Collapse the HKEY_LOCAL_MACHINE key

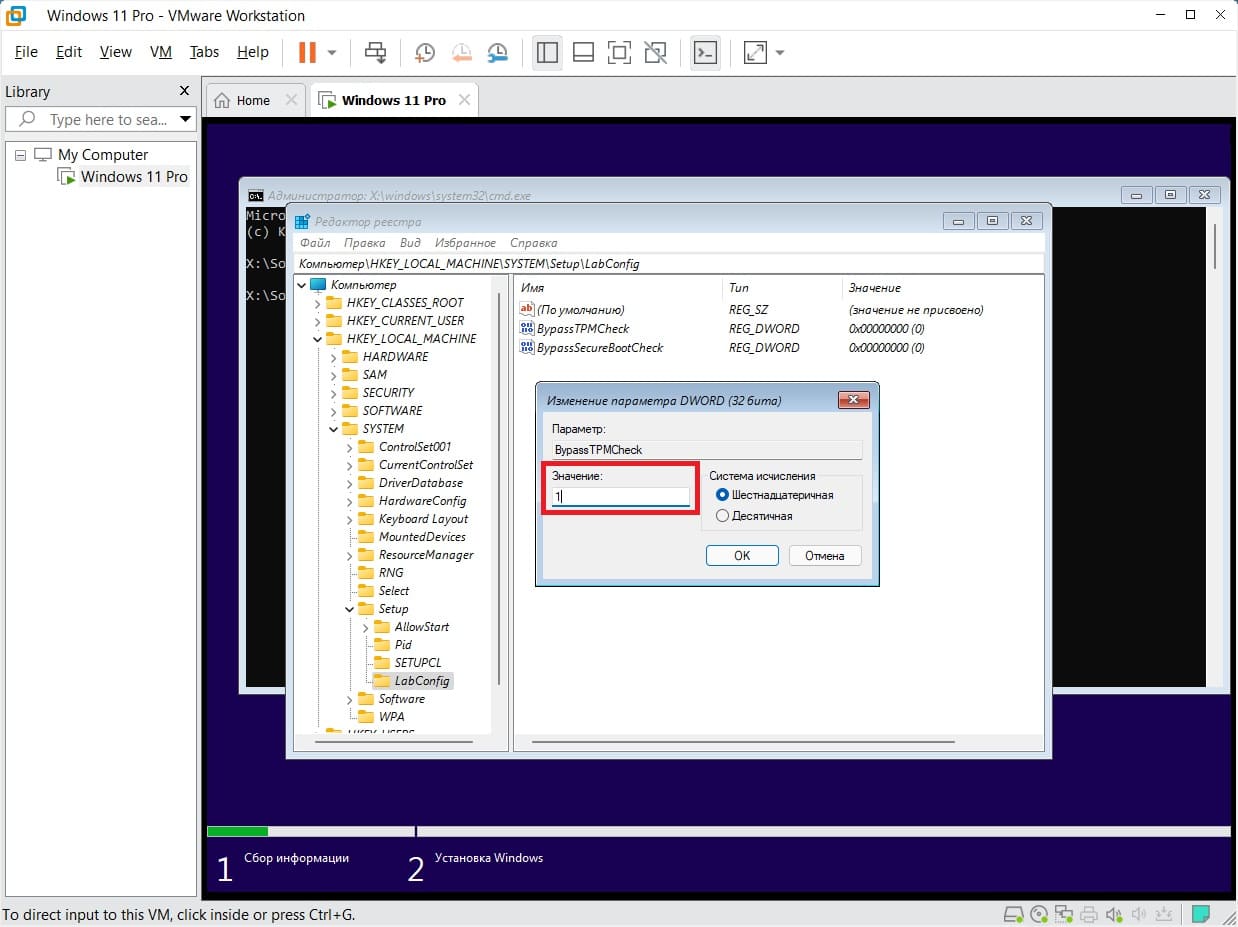(x=318, y=339)
